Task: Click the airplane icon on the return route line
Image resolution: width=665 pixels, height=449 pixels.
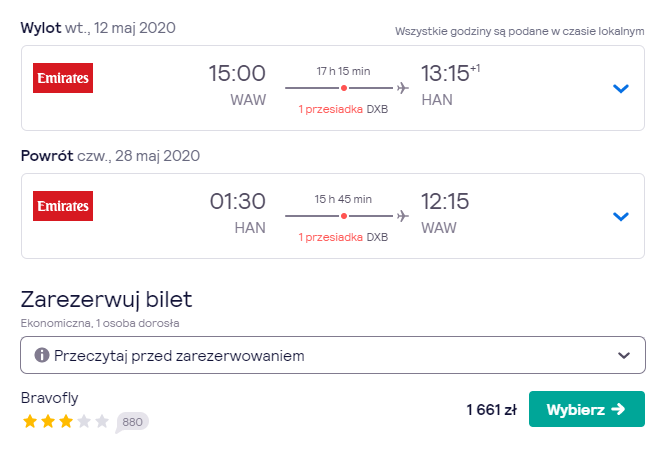Action: 402,216
